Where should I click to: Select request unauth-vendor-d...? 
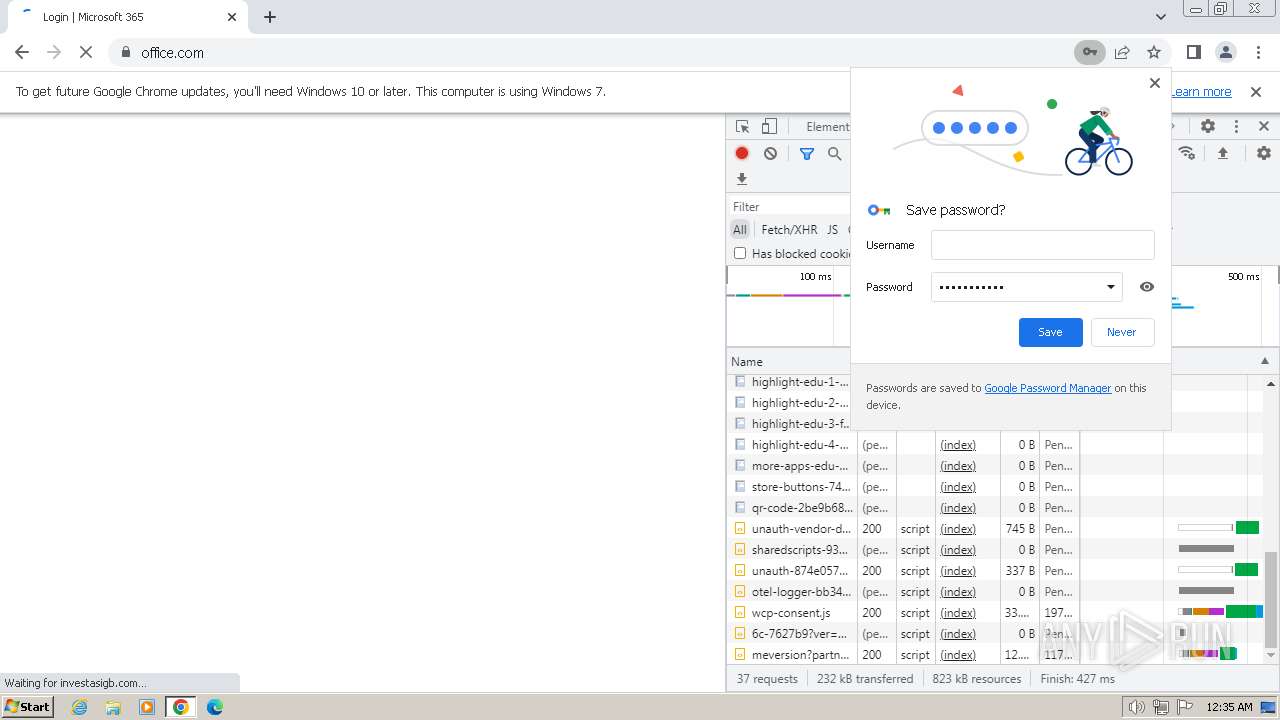pyautogui.click(x=801, y=529)
